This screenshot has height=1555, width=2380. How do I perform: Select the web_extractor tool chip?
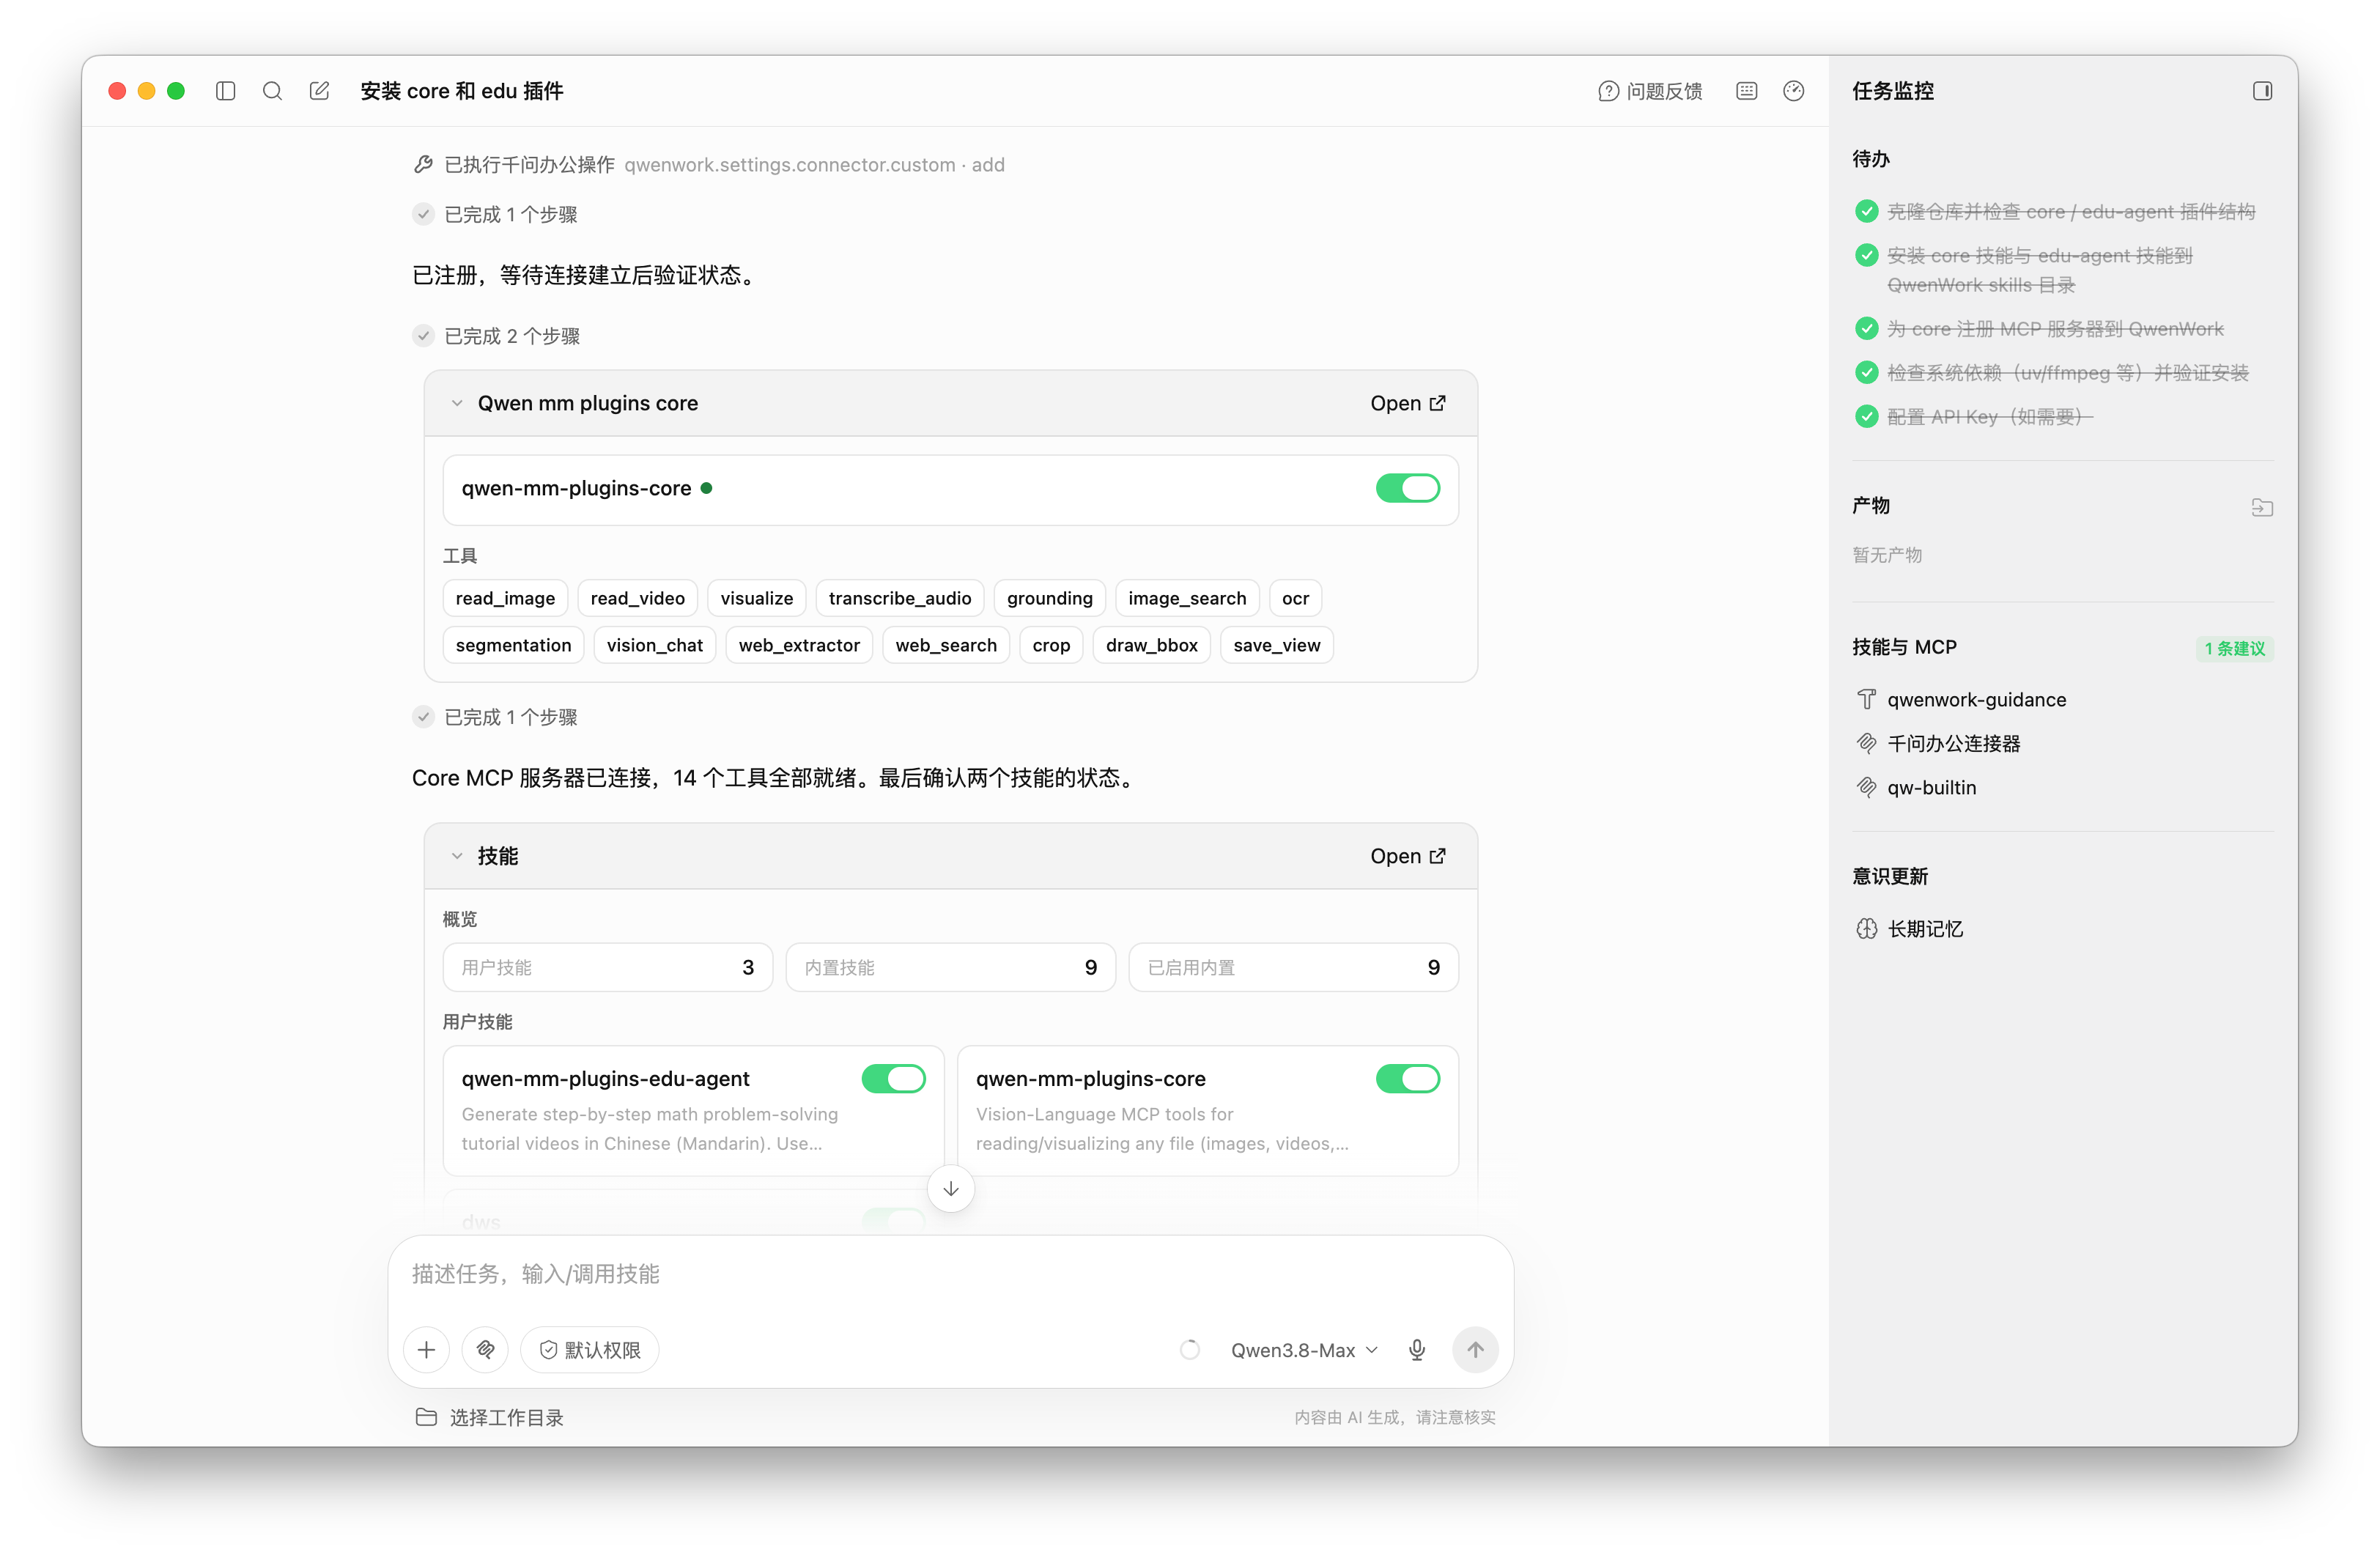[799, 645]
